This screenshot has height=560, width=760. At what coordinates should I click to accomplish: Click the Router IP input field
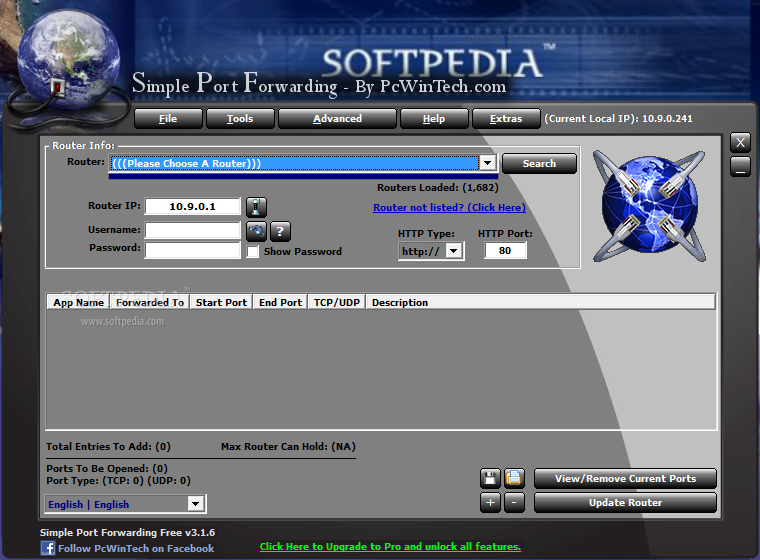(192, 206)
